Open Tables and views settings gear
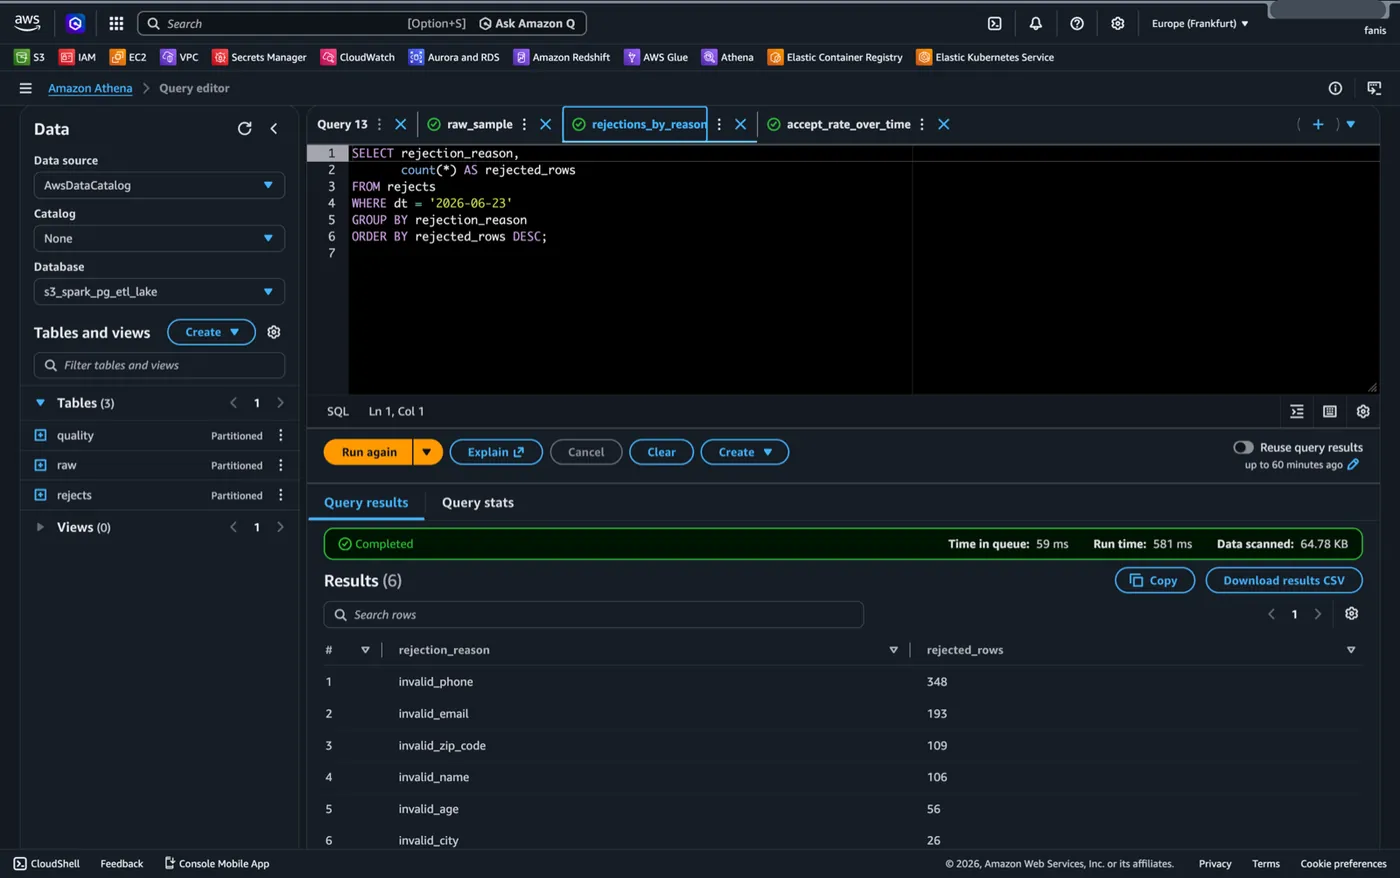The height and width of the screenshot is (878, 1400). click(274, 332)
